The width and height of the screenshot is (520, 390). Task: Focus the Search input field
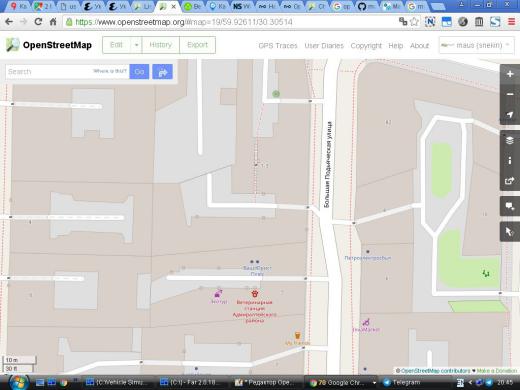point(48,72)
